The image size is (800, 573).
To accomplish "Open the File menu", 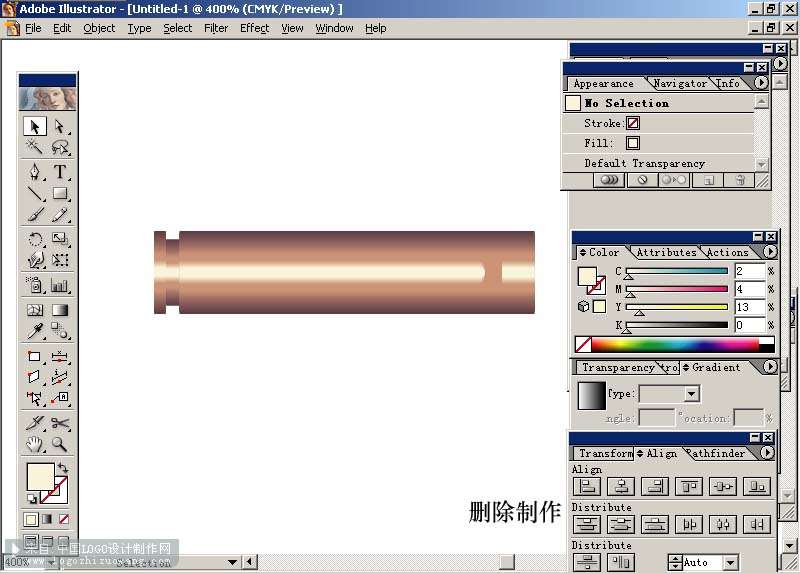I will click(x=33, y=28).
